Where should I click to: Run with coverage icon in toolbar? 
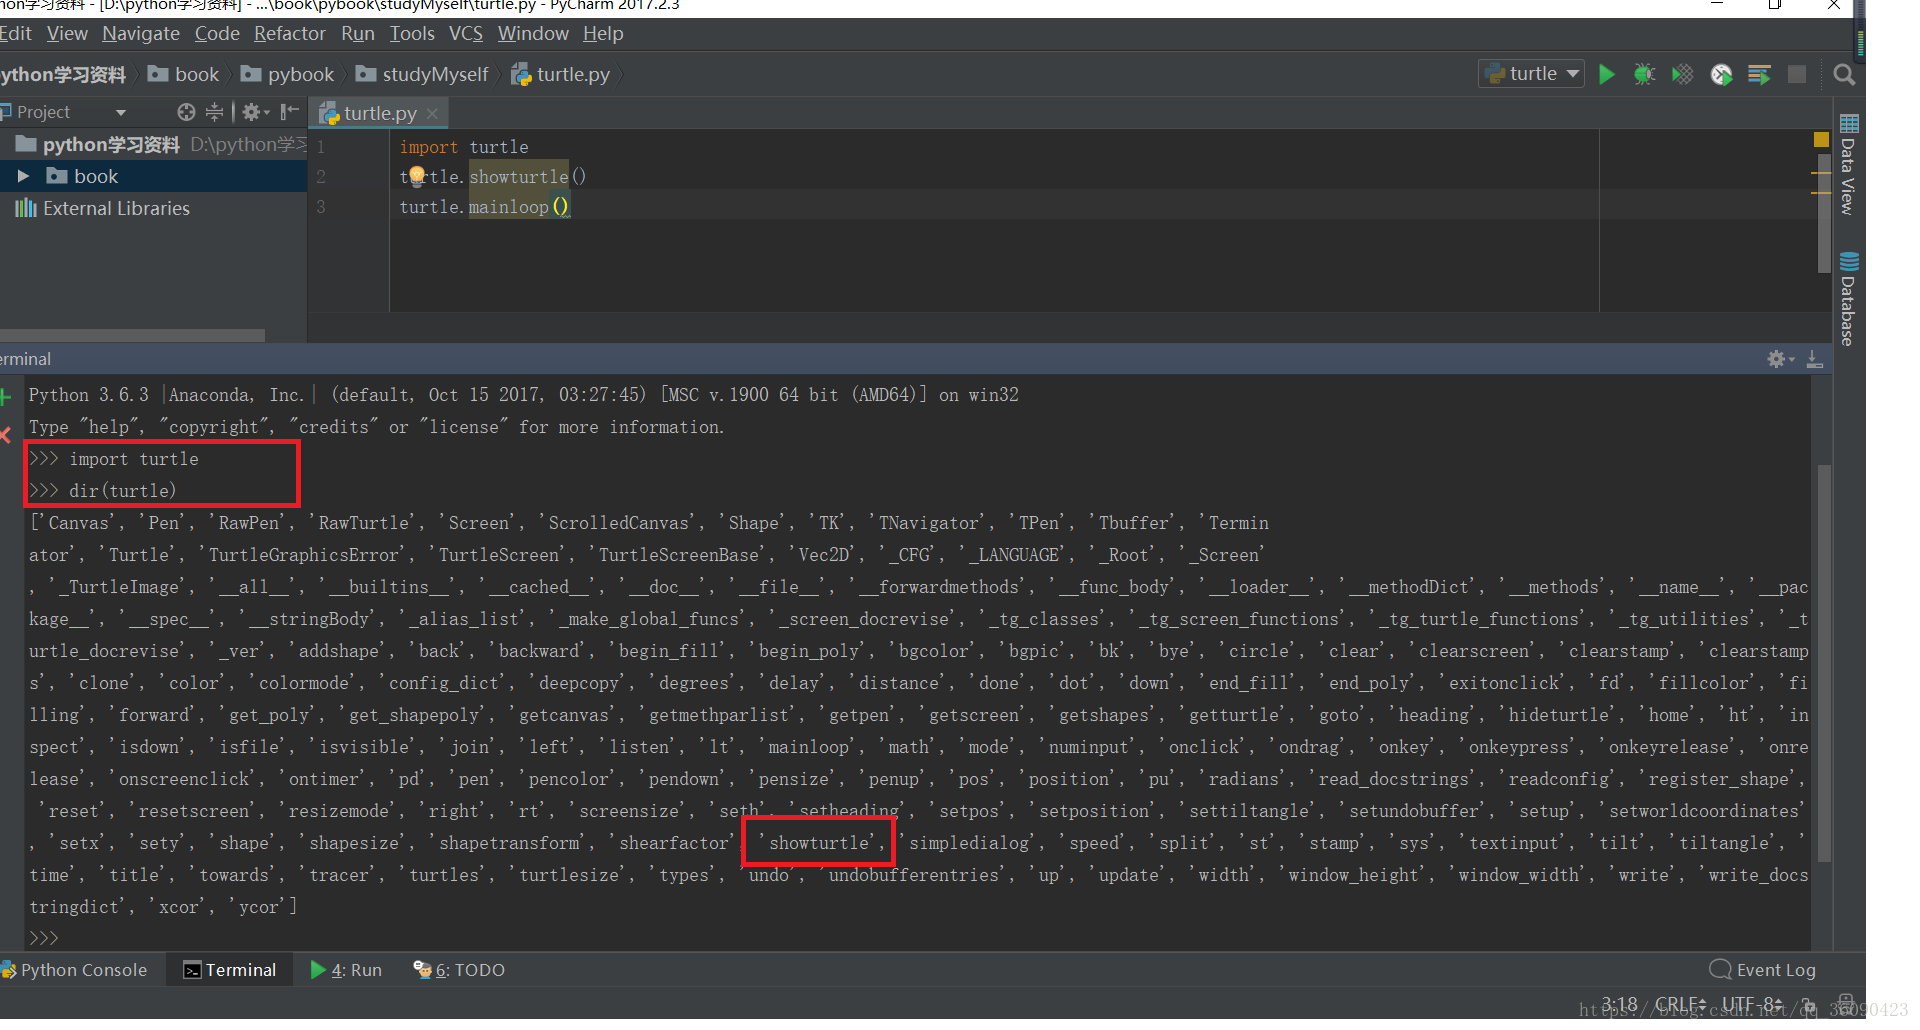point(1683,74)
